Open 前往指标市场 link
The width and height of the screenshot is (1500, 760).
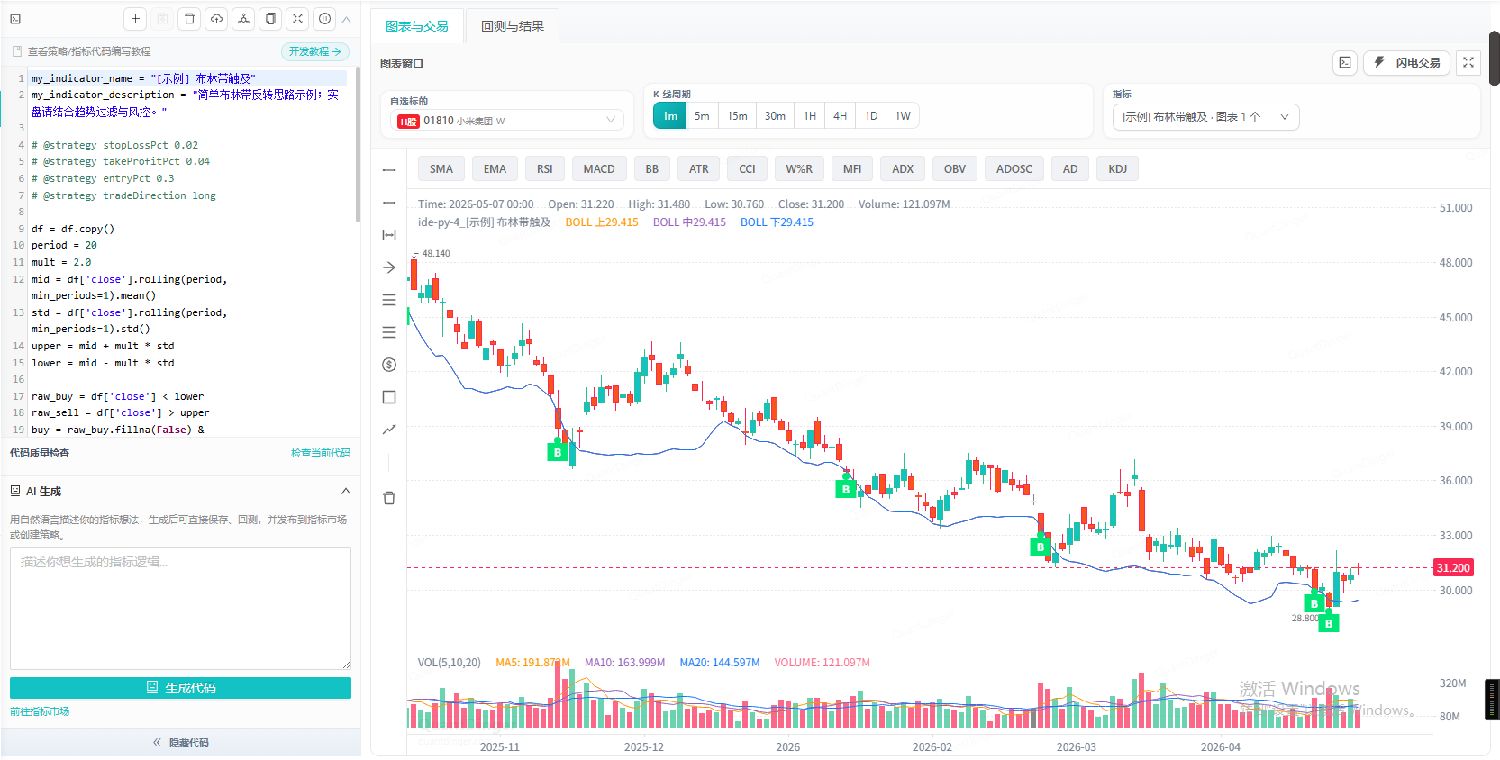pos(40,712)
